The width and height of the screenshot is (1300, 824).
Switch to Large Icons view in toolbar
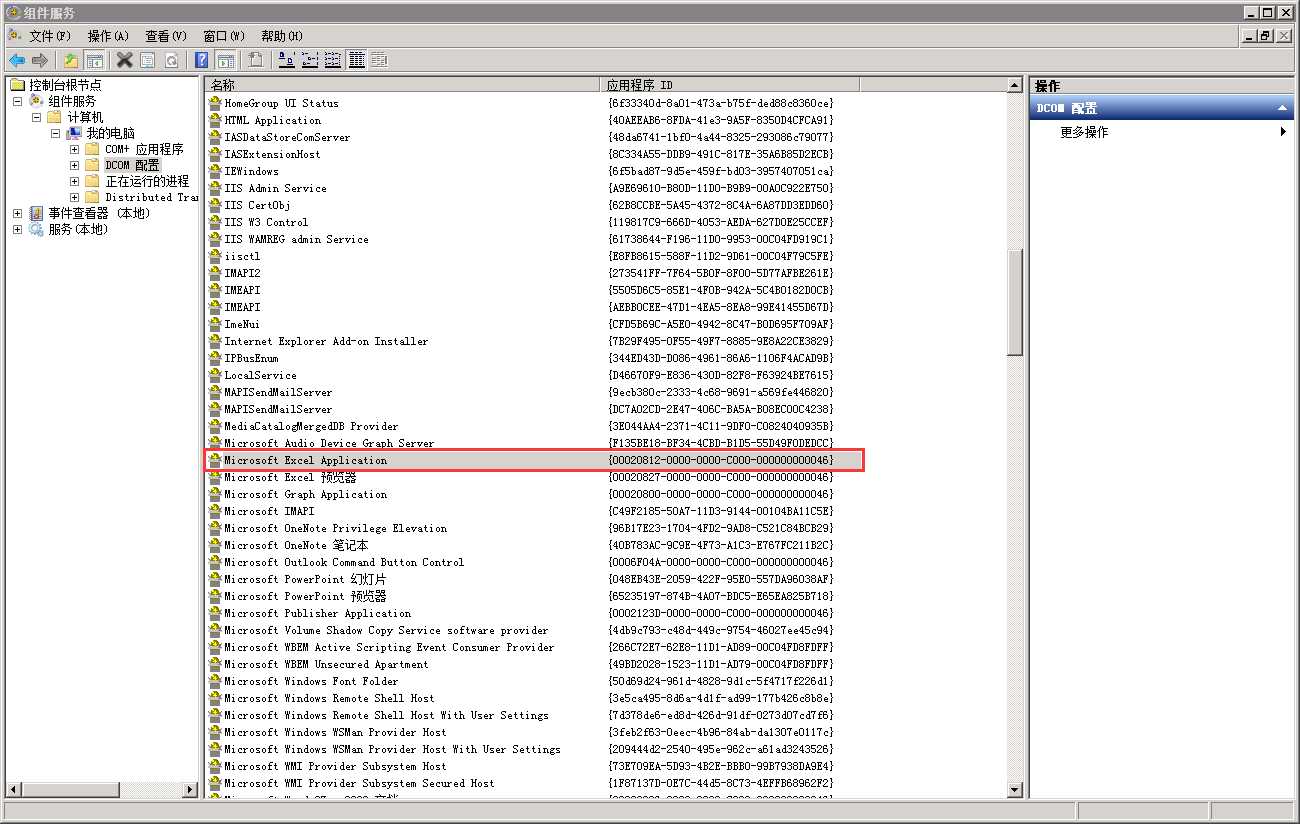[x=286, y=60]
